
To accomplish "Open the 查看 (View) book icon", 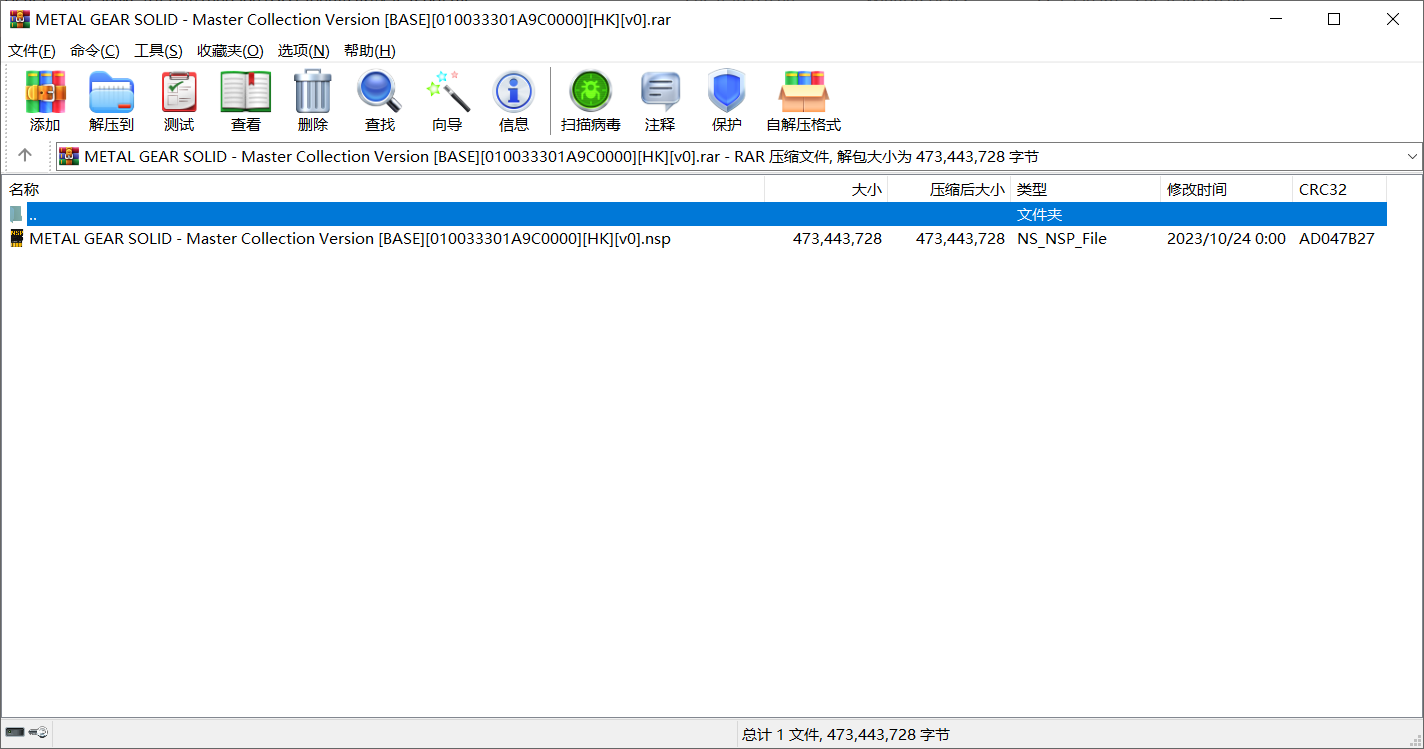I will click(246, 93).
